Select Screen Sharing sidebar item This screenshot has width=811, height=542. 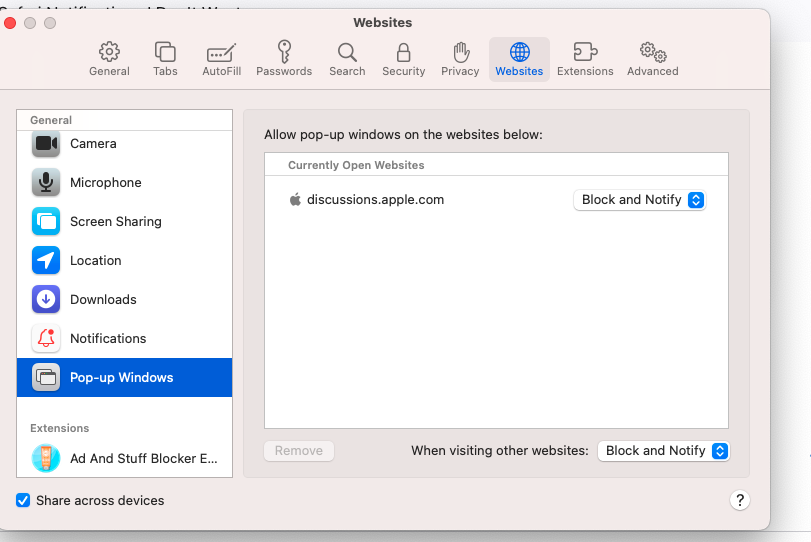[x=115, y=222]
